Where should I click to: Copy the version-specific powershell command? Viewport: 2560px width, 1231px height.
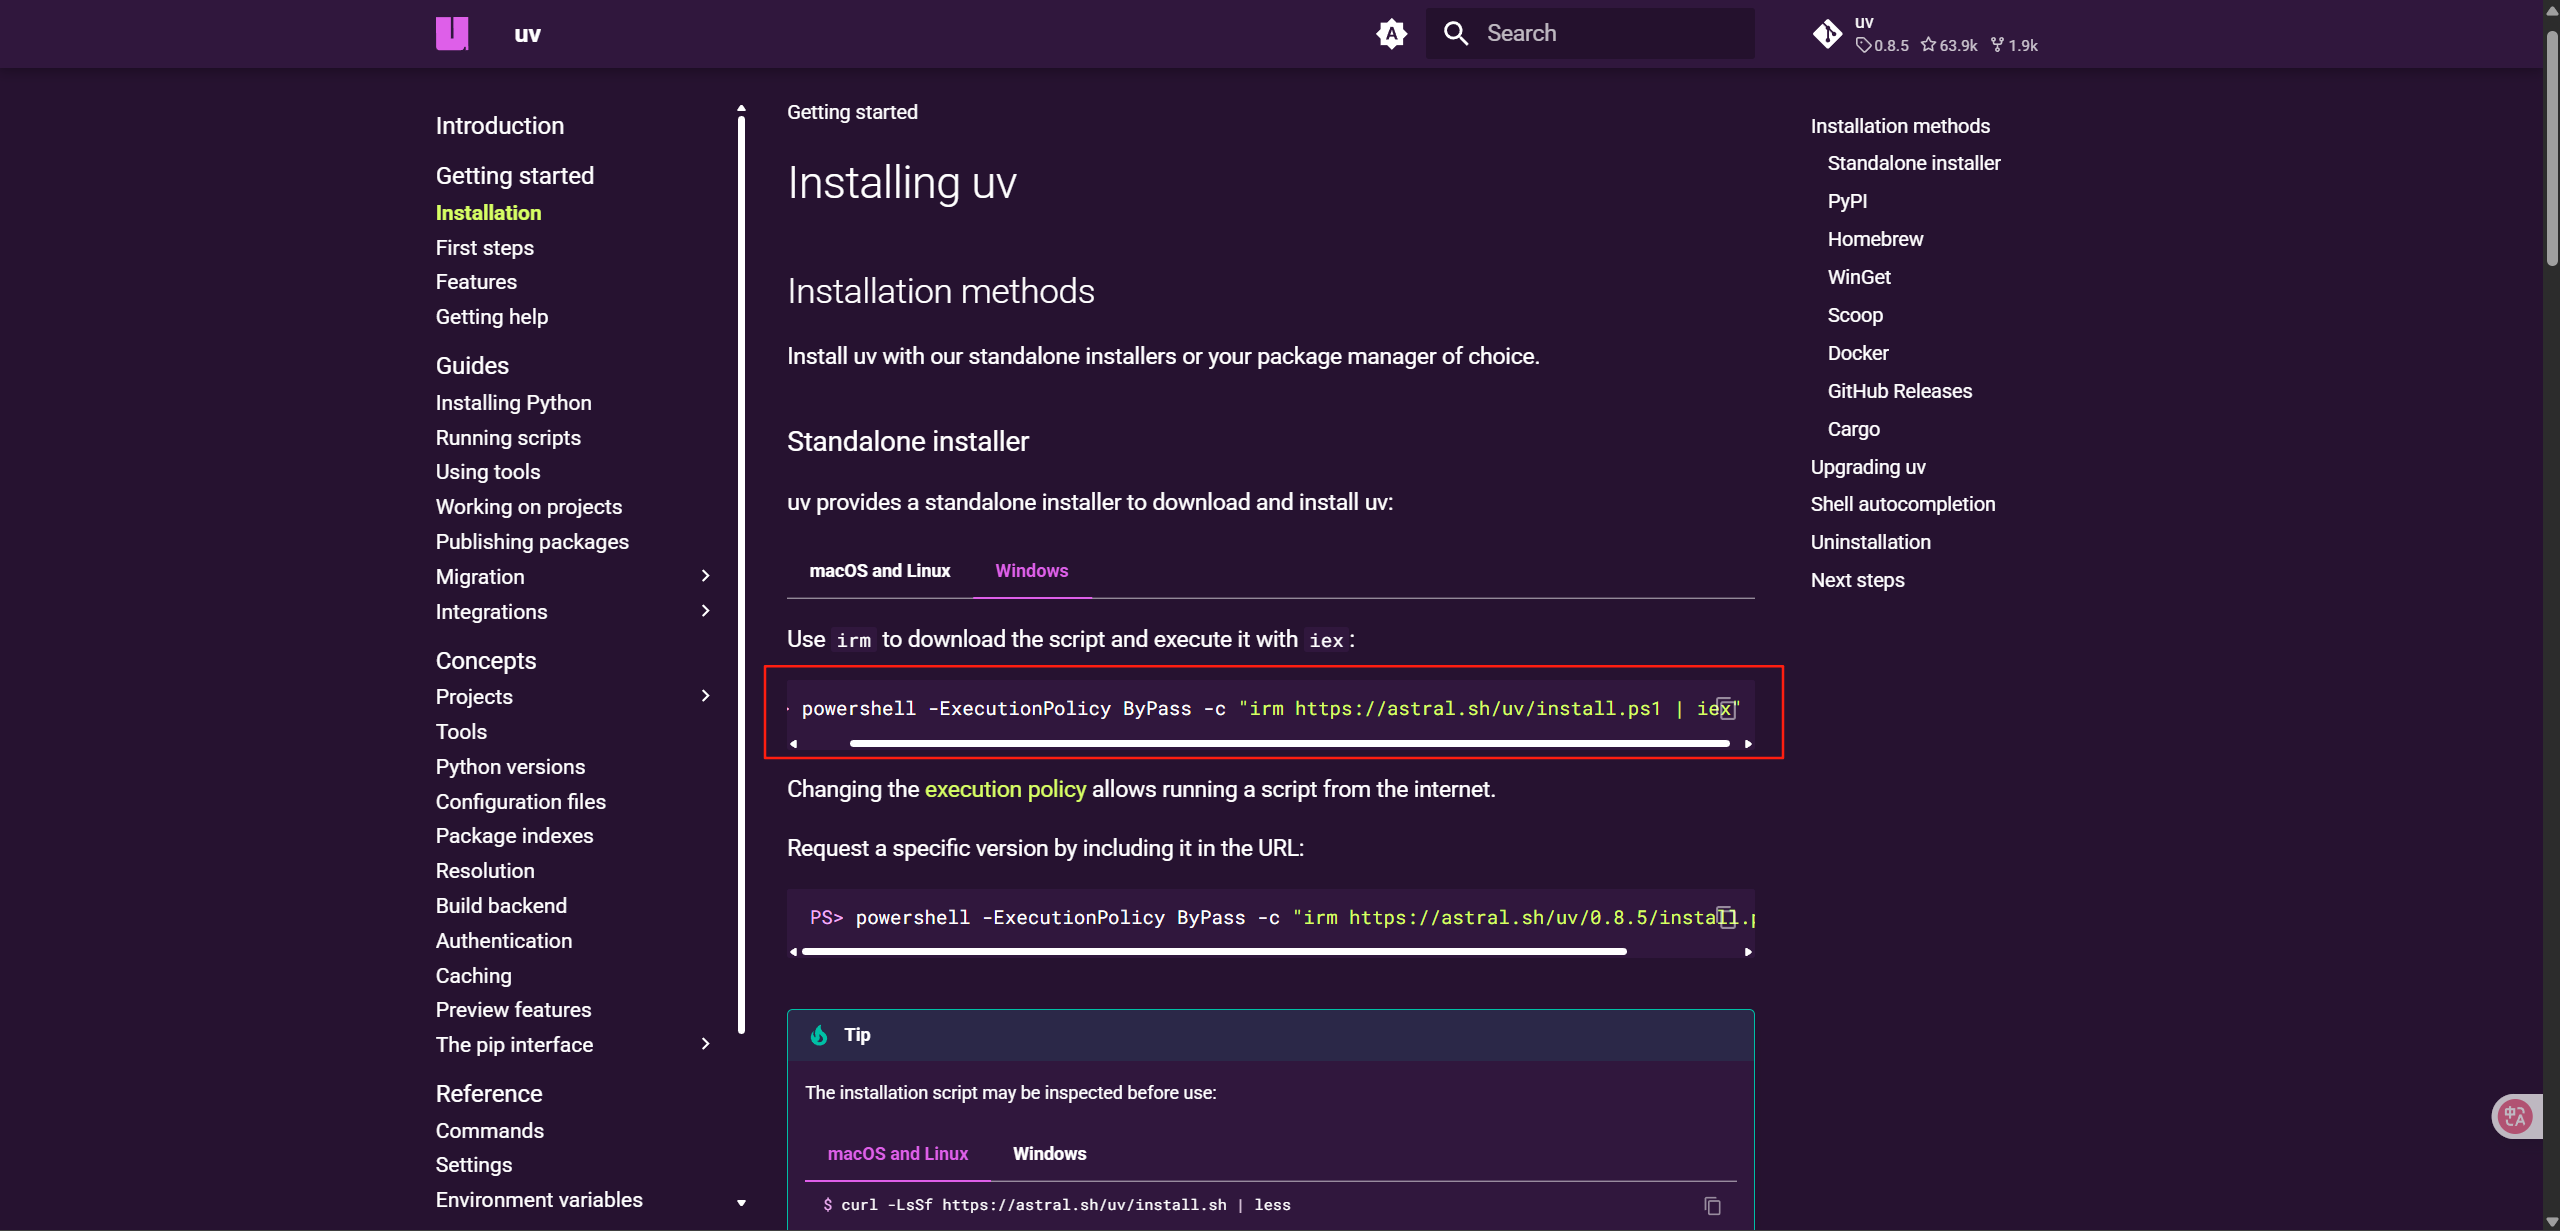point(1725,917)
